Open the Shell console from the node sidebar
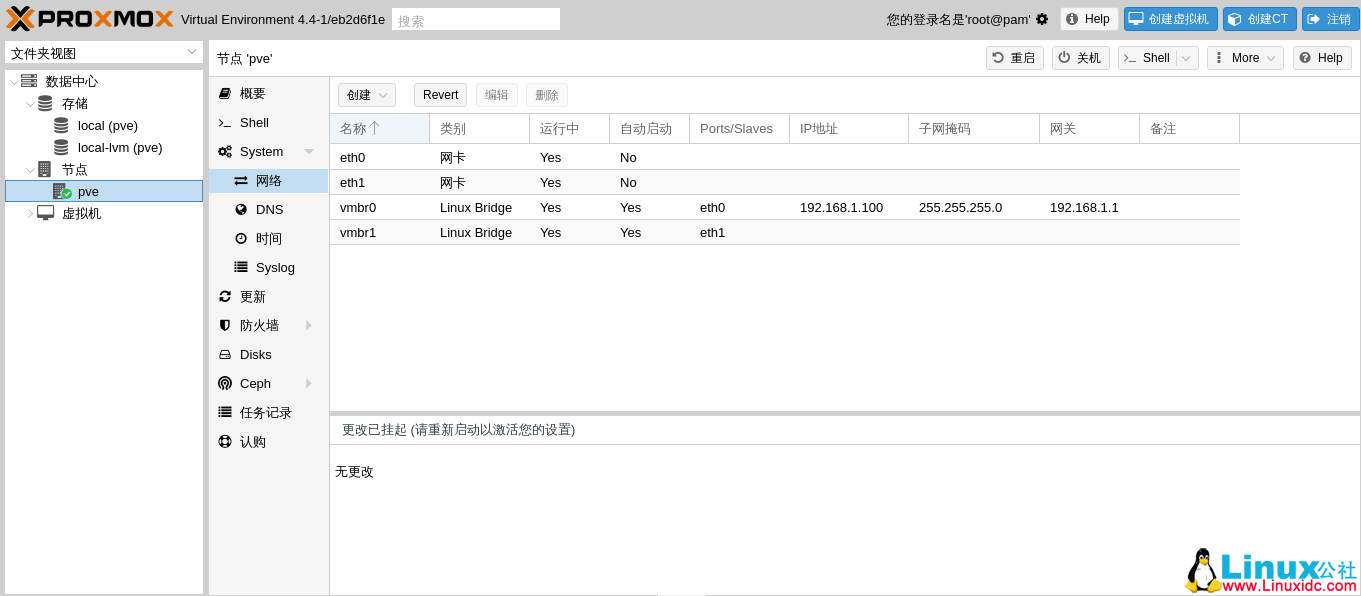Screen dimensions: 1361x596 [253, 122]
